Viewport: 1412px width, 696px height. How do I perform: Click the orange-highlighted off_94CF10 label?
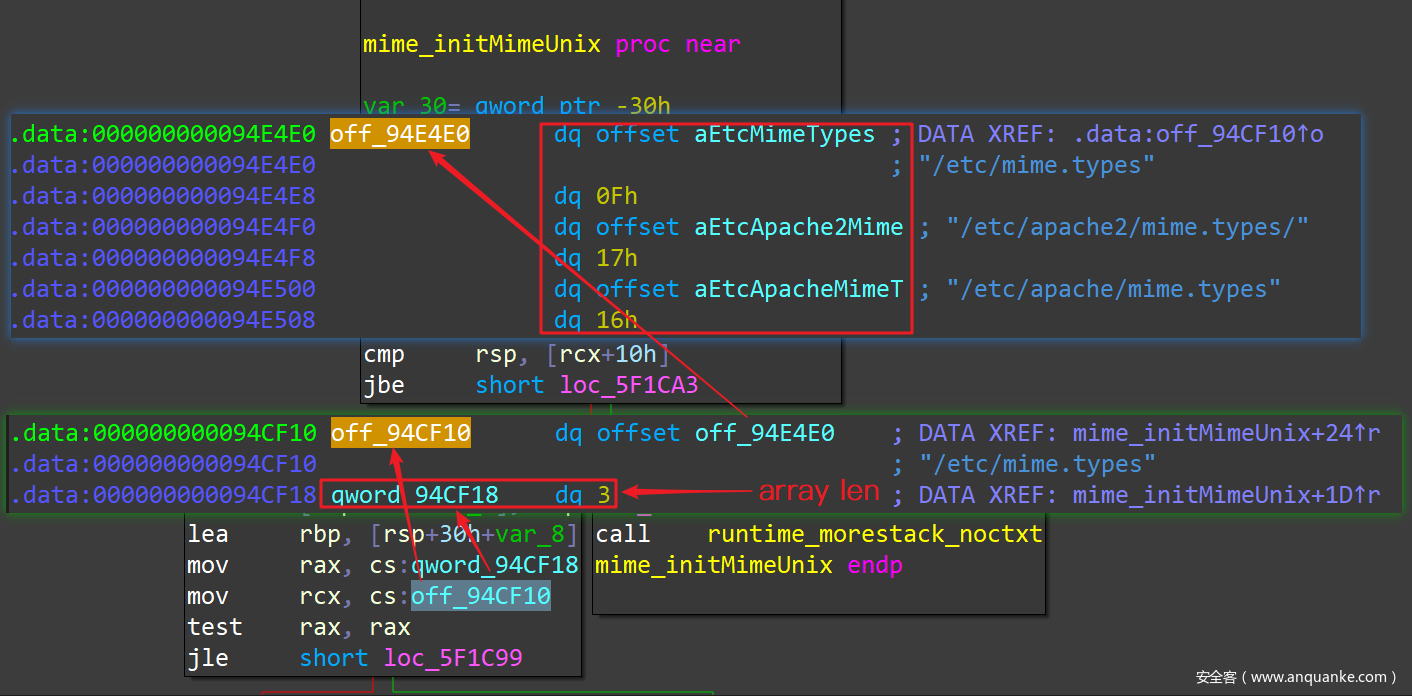(x=400, y=433)
